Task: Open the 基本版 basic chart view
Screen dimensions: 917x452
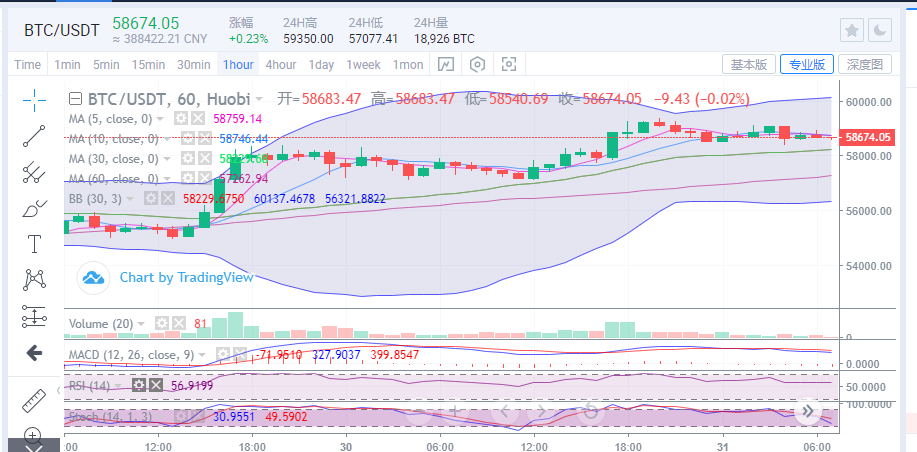Action: pyautogui.click(x=749, y=64)
